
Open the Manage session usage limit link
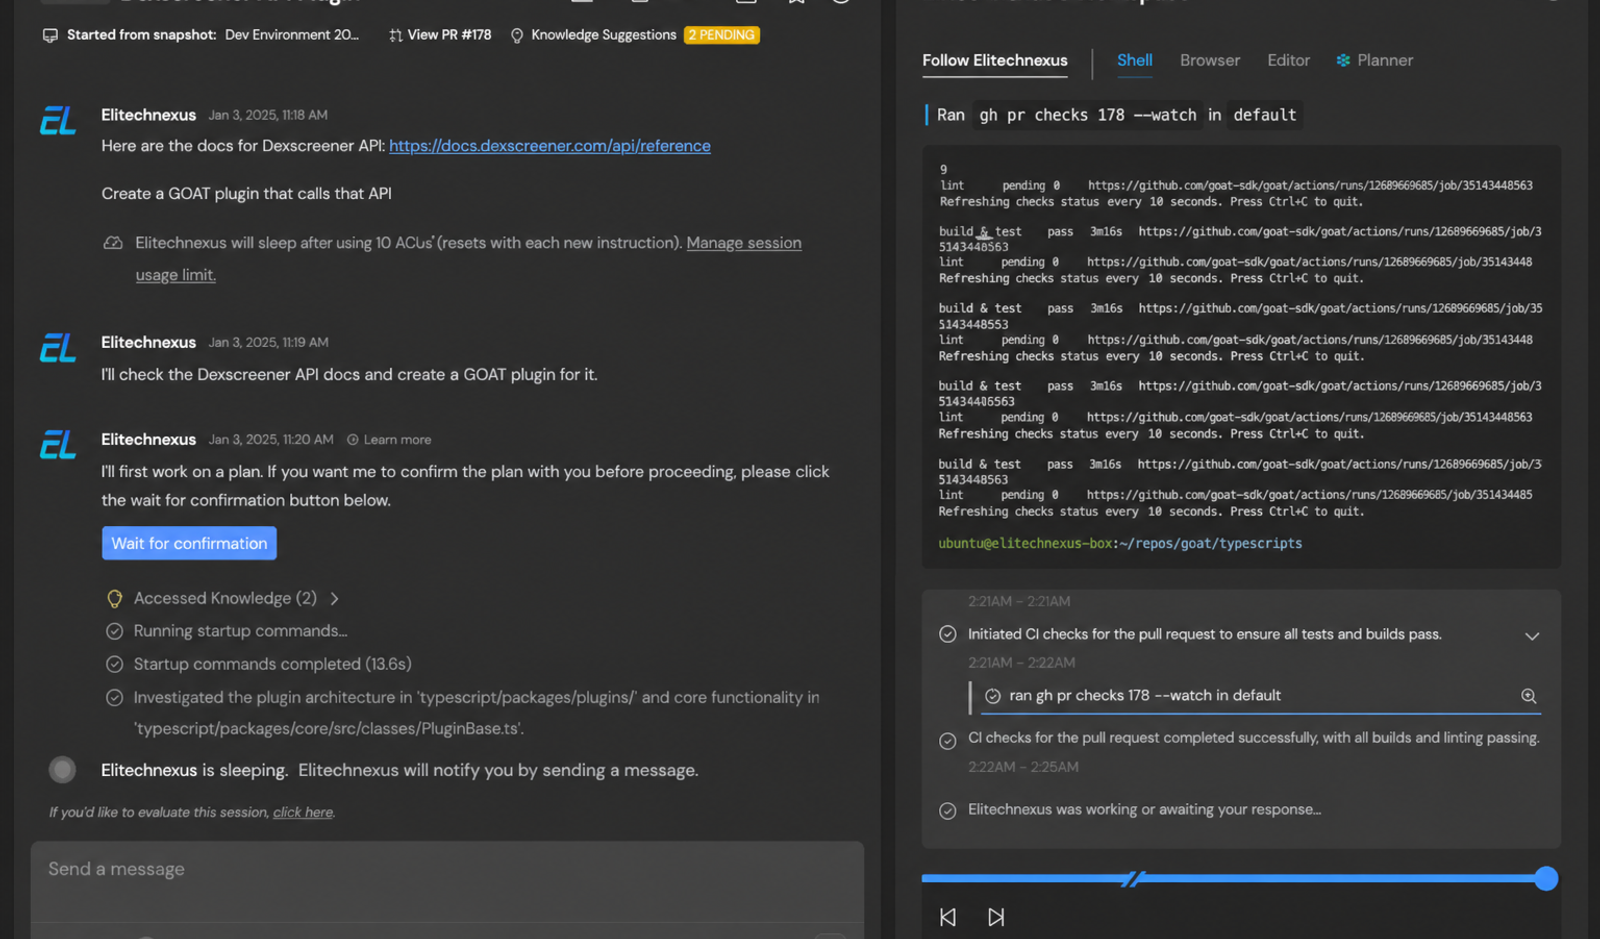(744, 243)
